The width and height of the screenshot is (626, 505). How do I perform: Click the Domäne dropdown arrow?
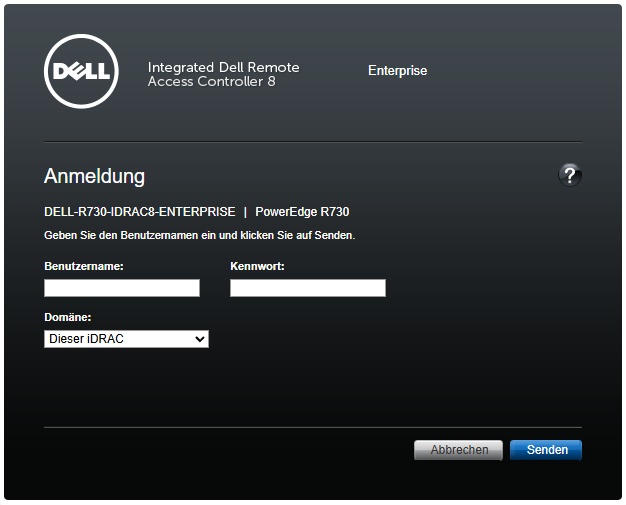coord(200,339)
